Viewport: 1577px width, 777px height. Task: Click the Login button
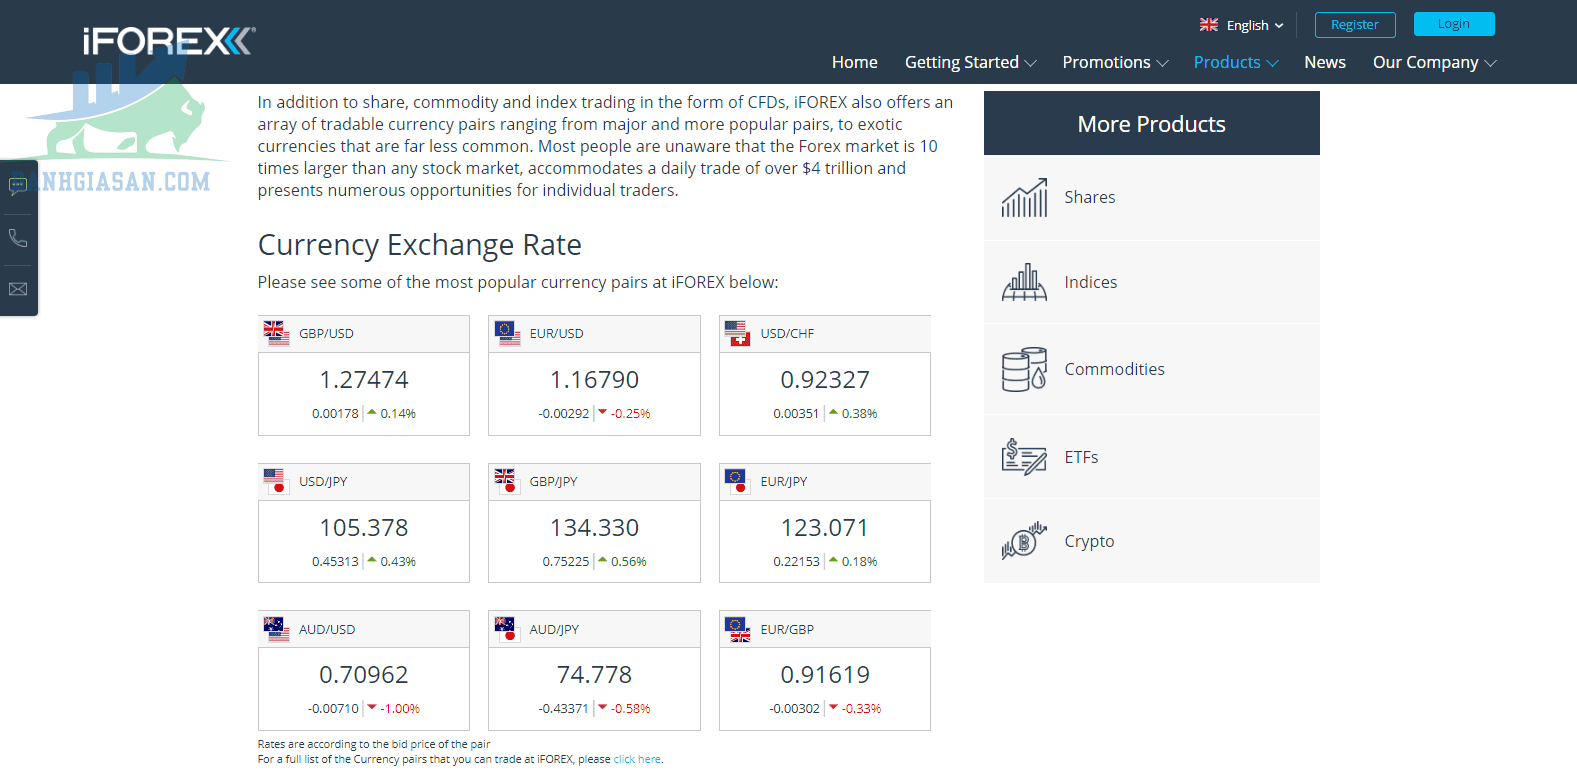pyautogui.click(x=1454, y=24)
